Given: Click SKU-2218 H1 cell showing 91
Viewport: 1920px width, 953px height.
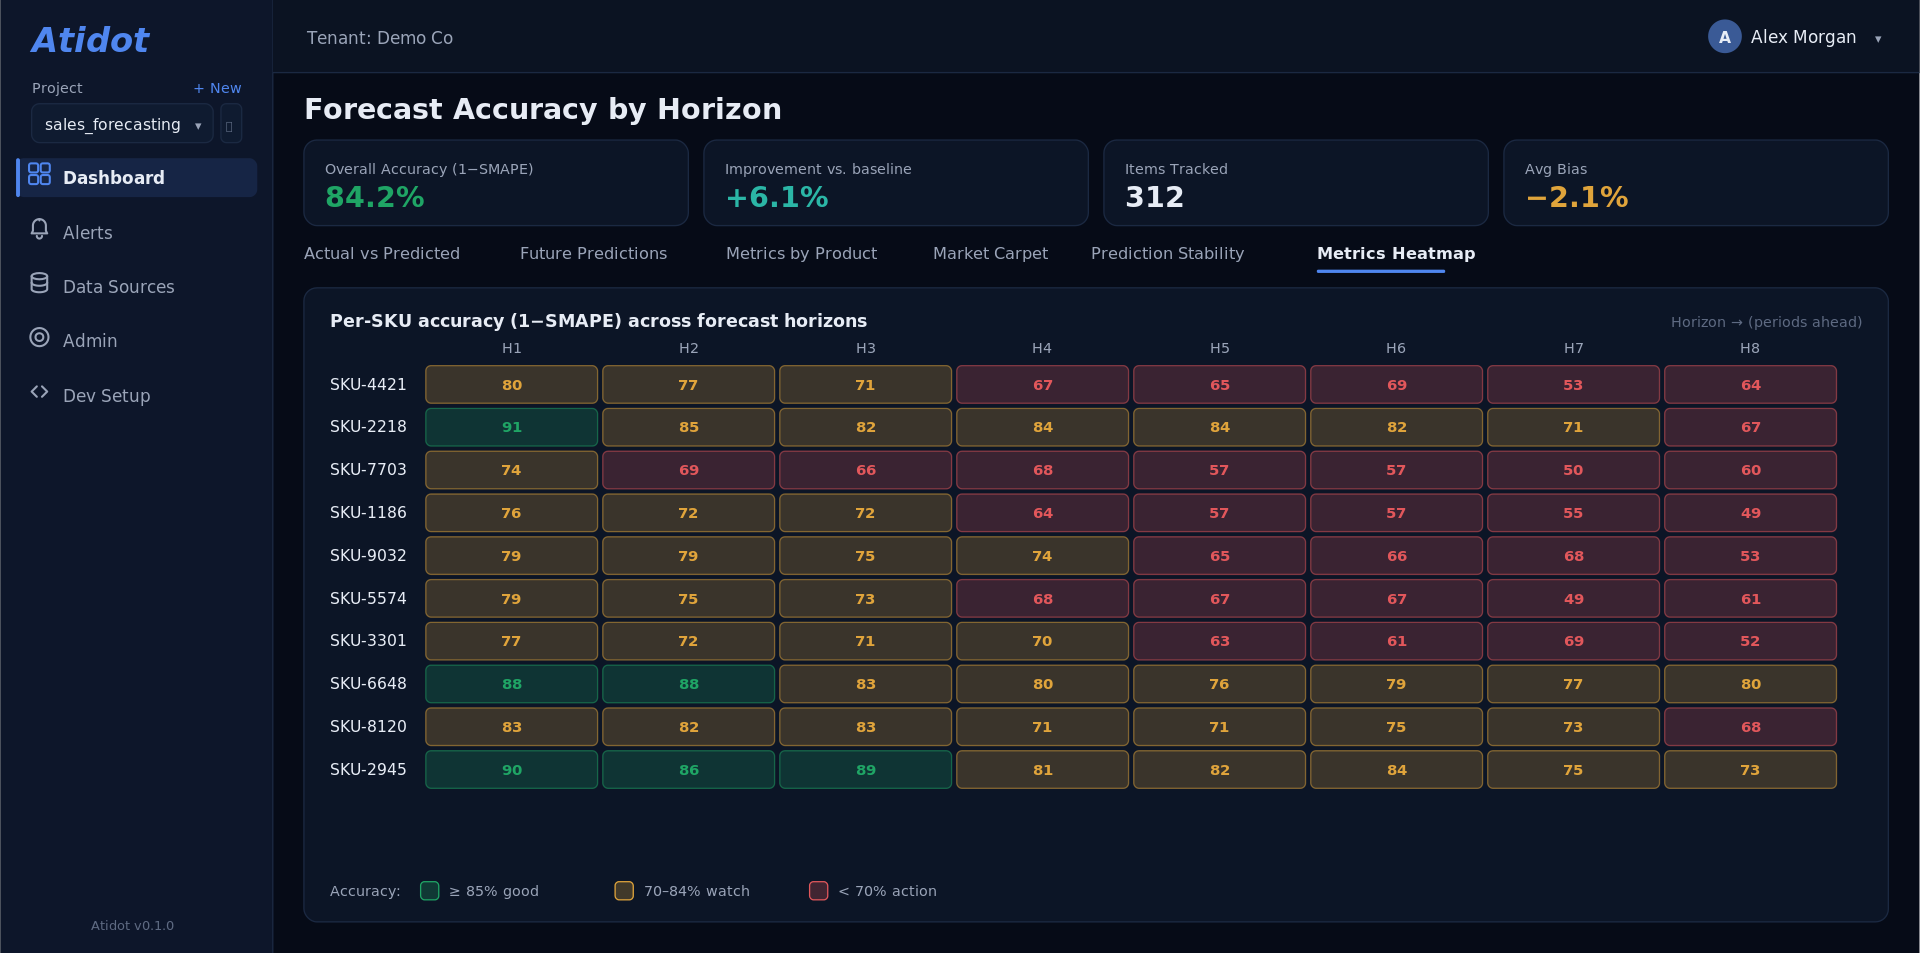Looking at the screenshot, I should (x=512, y=427).
